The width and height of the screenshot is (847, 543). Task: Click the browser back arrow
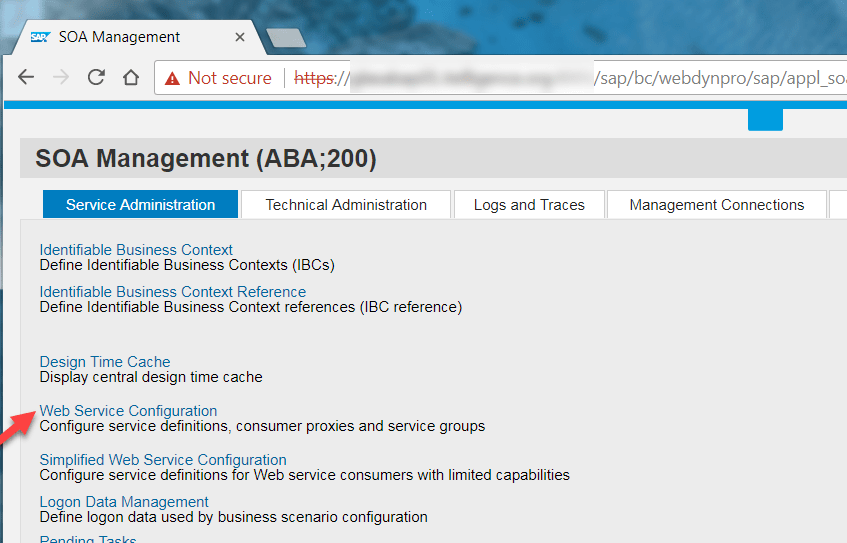coord(26,77)
